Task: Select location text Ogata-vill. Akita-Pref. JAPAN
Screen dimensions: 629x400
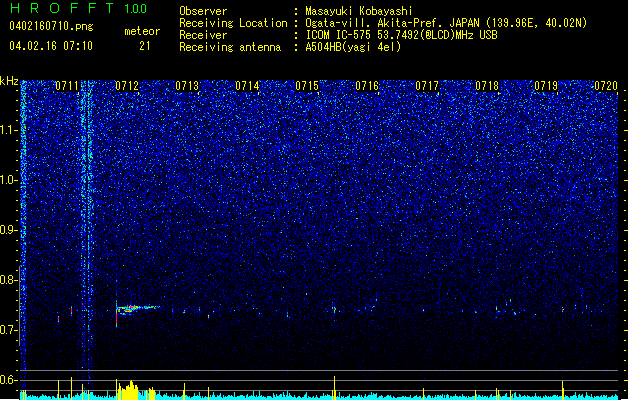Action: pos(392,23)
